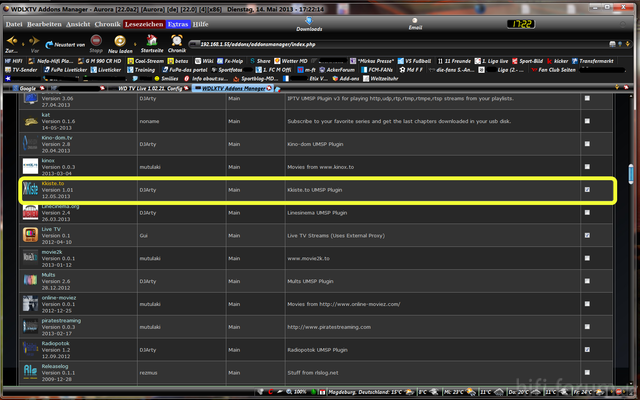
Task: Switch to the WD TV Live Config tab
Action: 150,88
